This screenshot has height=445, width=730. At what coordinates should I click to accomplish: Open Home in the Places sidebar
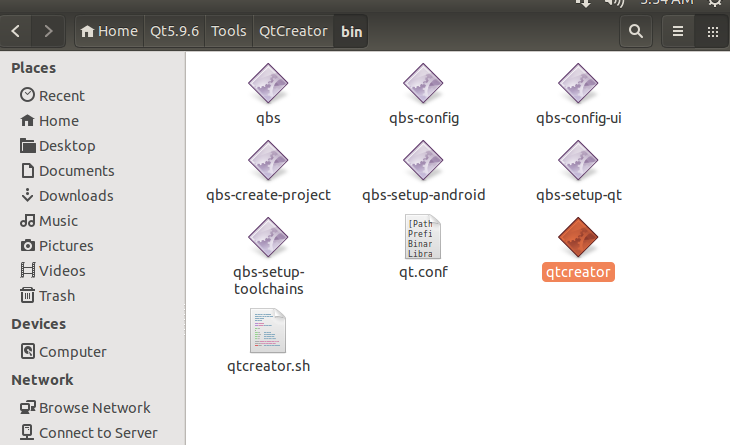[50, 121]
